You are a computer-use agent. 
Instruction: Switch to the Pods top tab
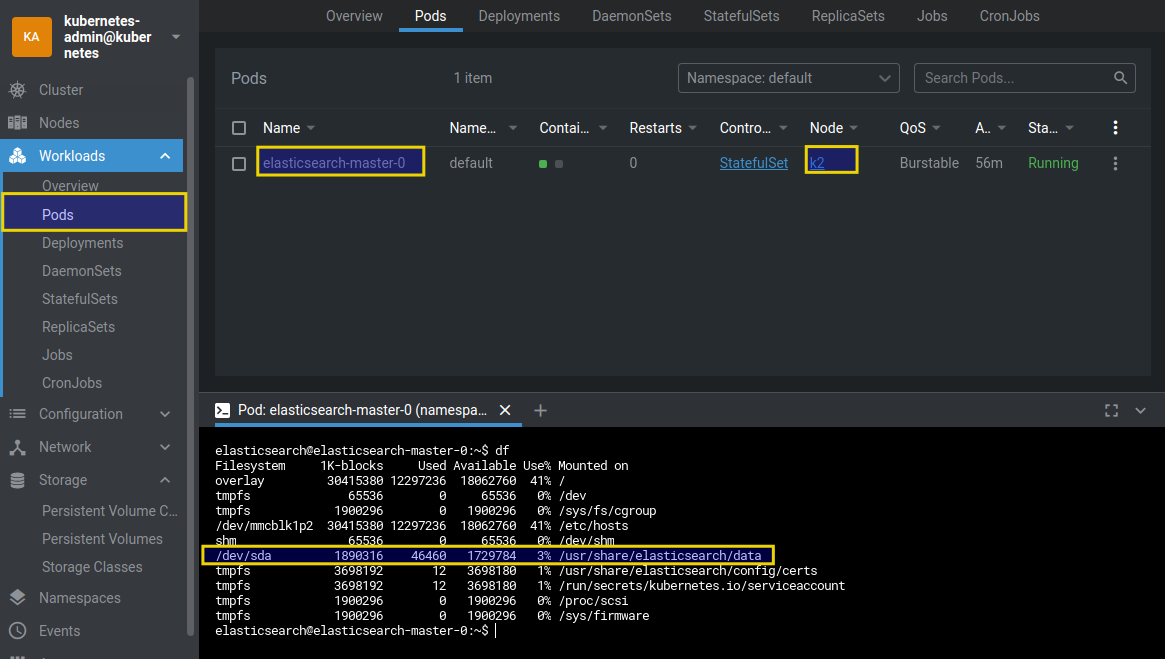coord(431,16)
